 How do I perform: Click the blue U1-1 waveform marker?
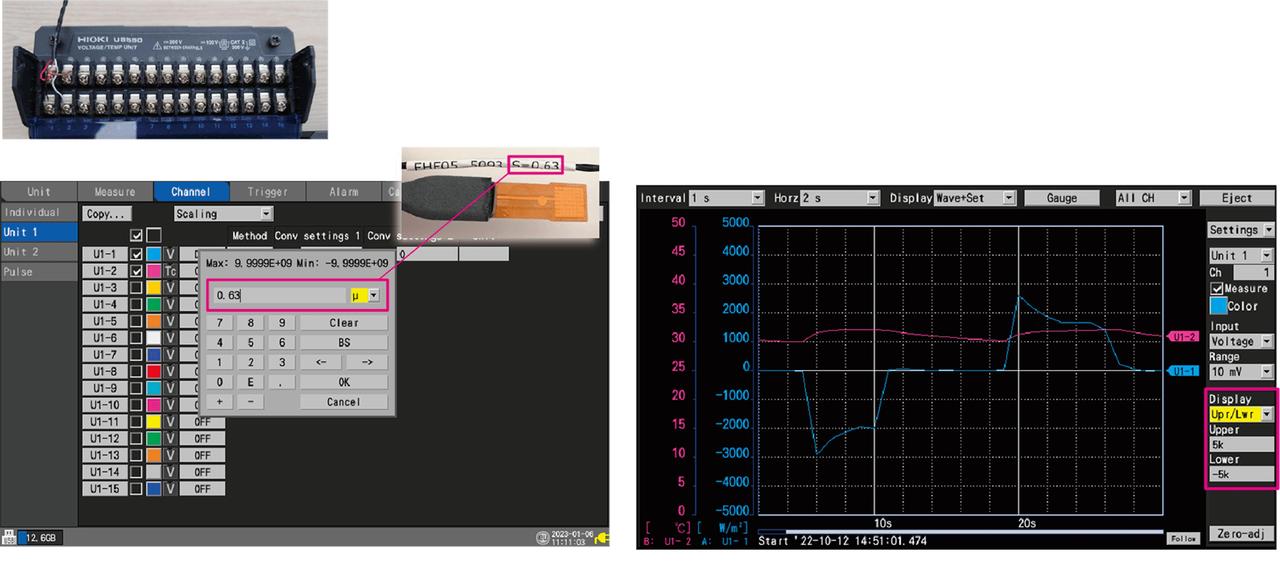tap(1184, 370)
